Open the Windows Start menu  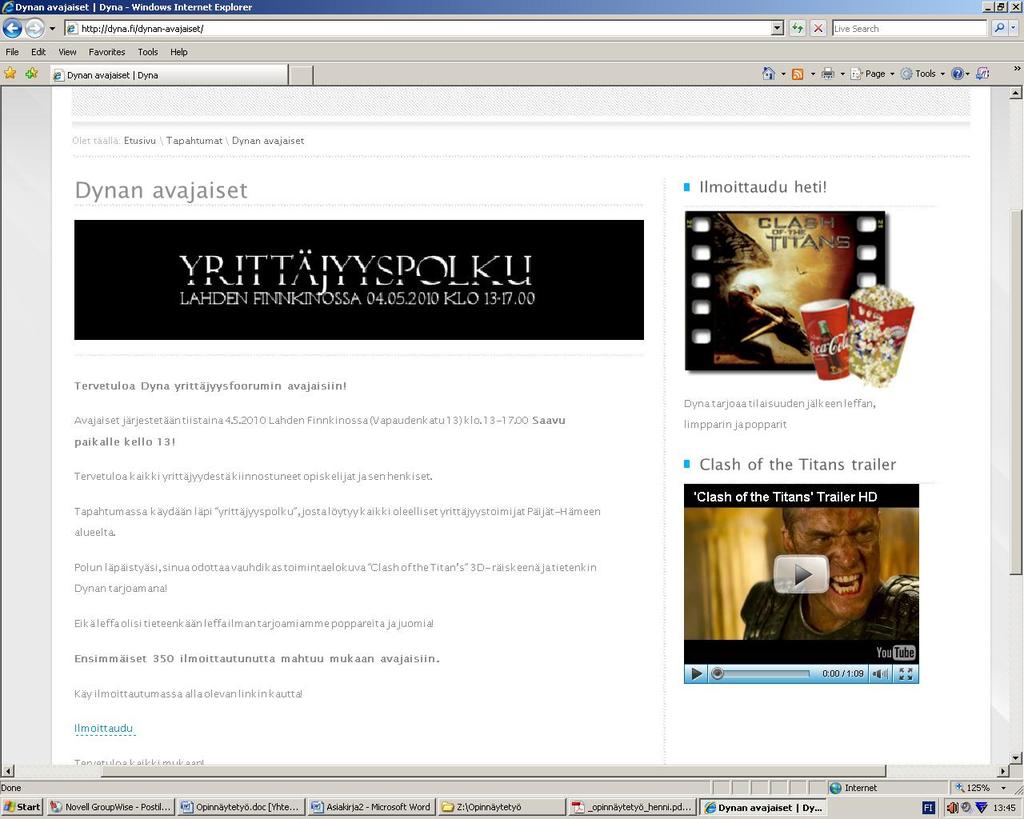22,807
